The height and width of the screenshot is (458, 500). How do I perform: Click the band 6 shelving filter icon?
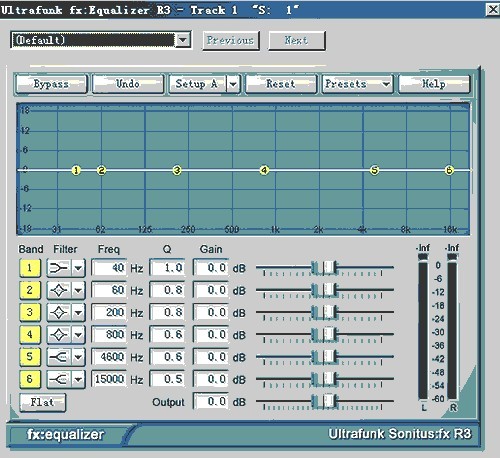click(x=59, y=379)
